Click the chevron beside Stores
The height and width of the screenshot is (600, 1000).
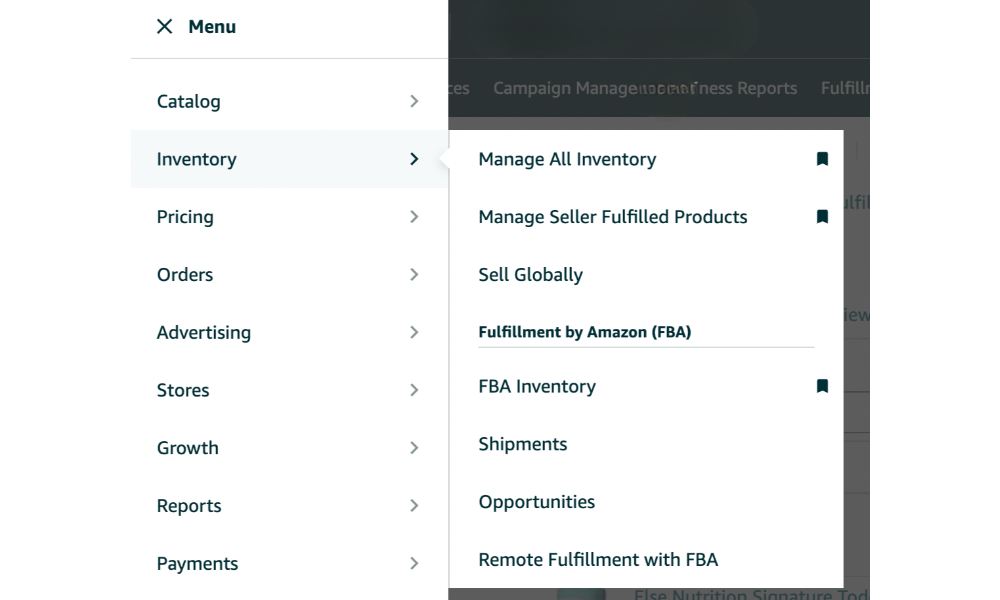pos(414,390)
